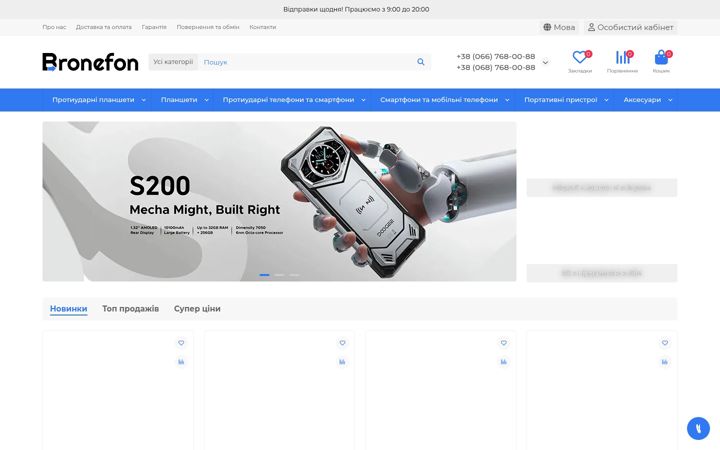Viewport: 720px width, 450px height.
Task: Open Особистий кабінет account link
Action: coord(631,27)
